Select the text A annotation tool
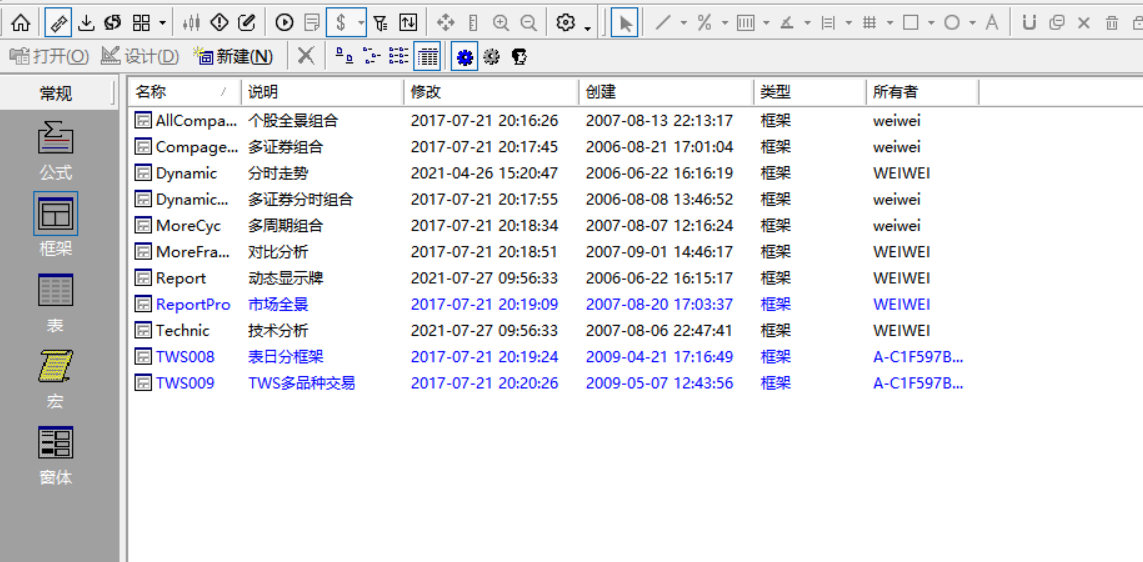This screenshot has height=562, width=1143. [x=991, y=23]
